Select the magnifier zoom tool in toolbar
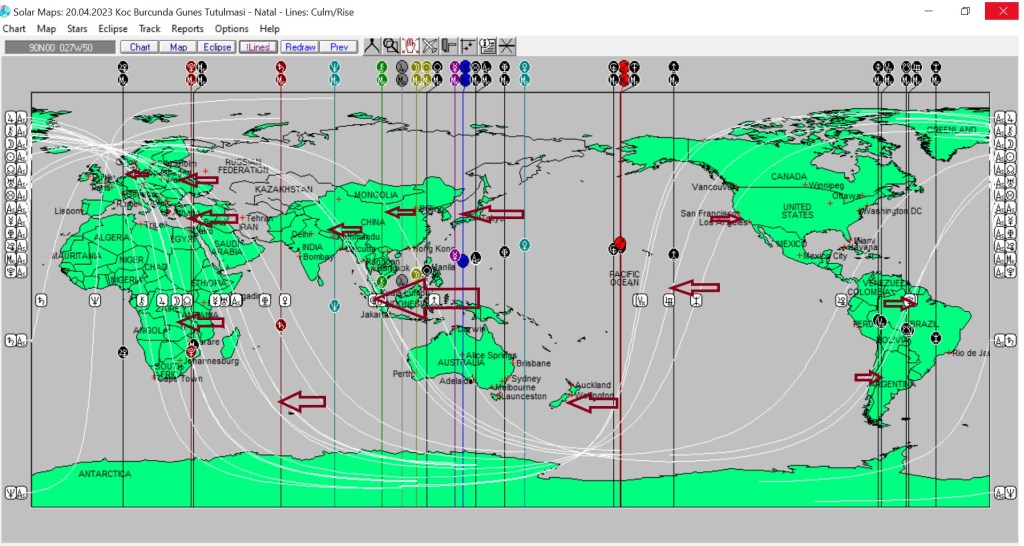The width and height of the screenshot is (1024, 546). 390,46
